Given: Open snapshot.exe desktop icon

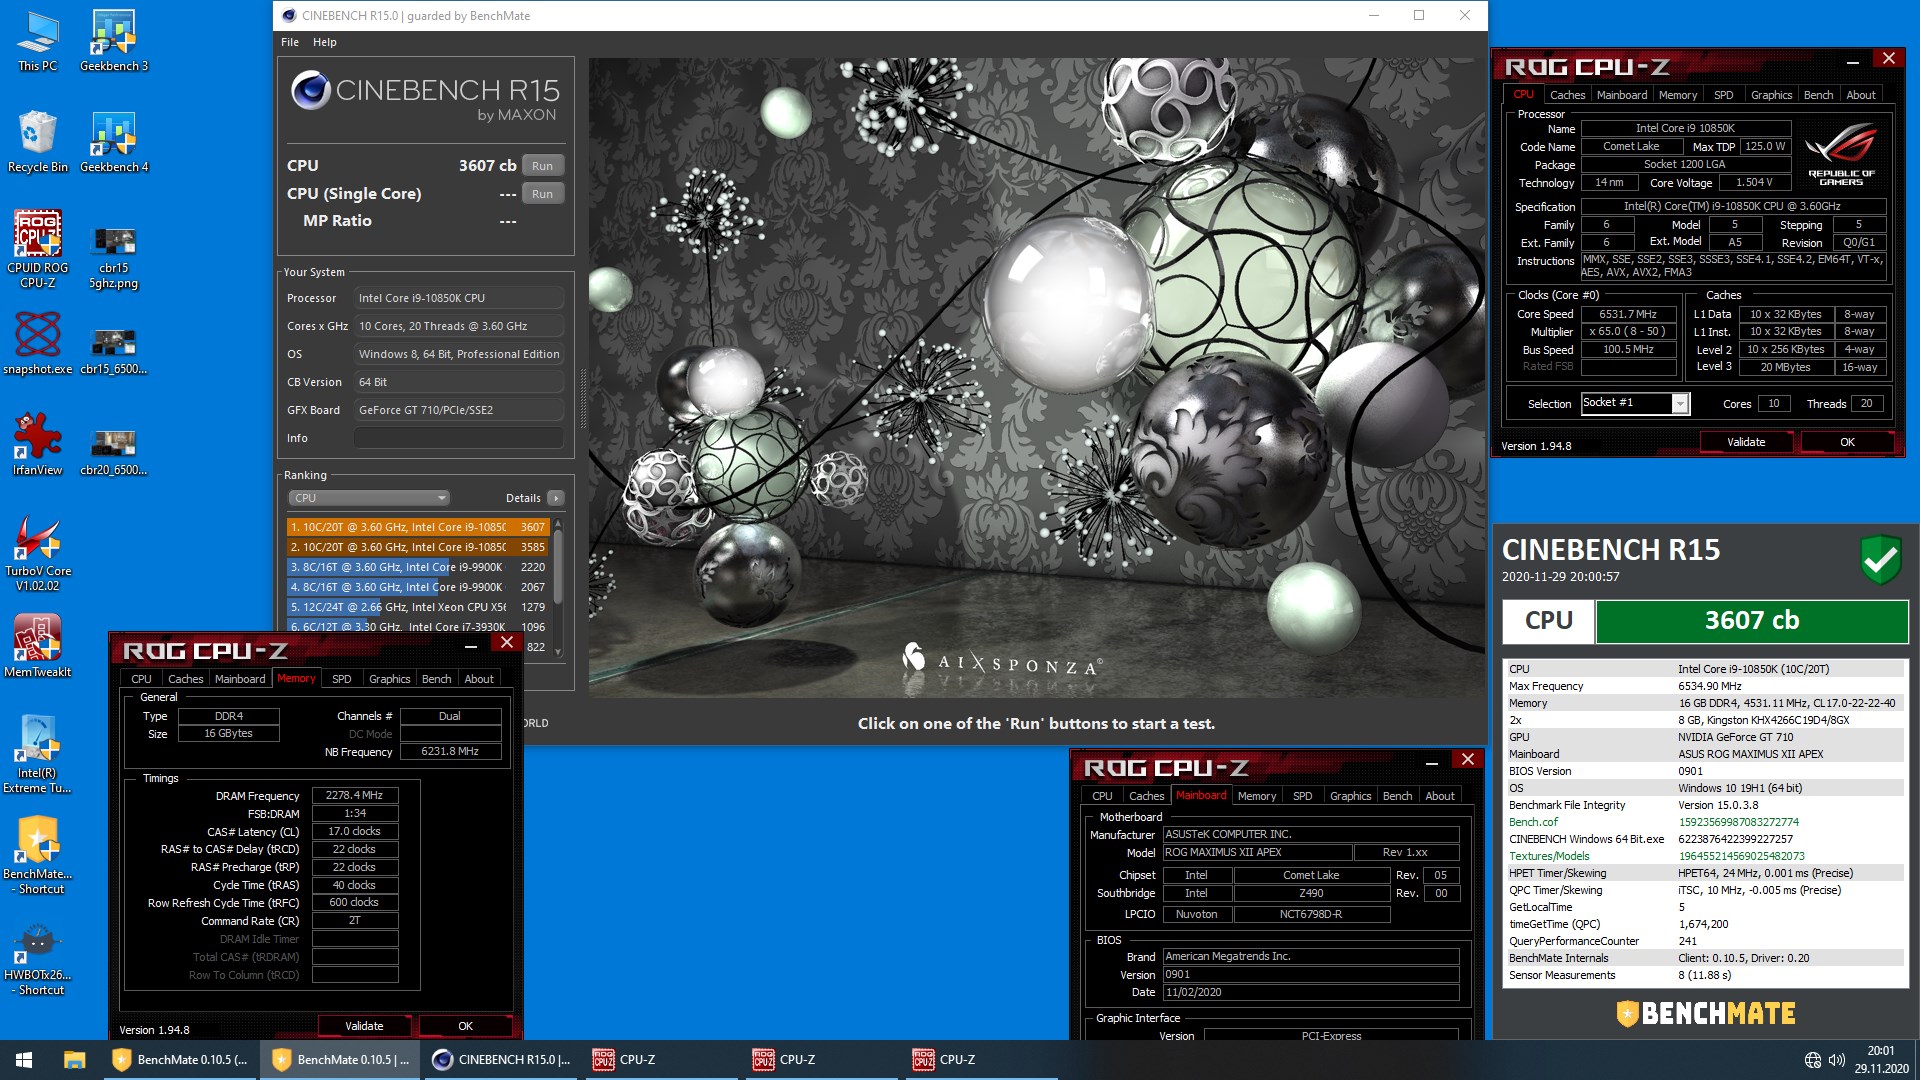Looking at the screenshot, I should 37,343.
